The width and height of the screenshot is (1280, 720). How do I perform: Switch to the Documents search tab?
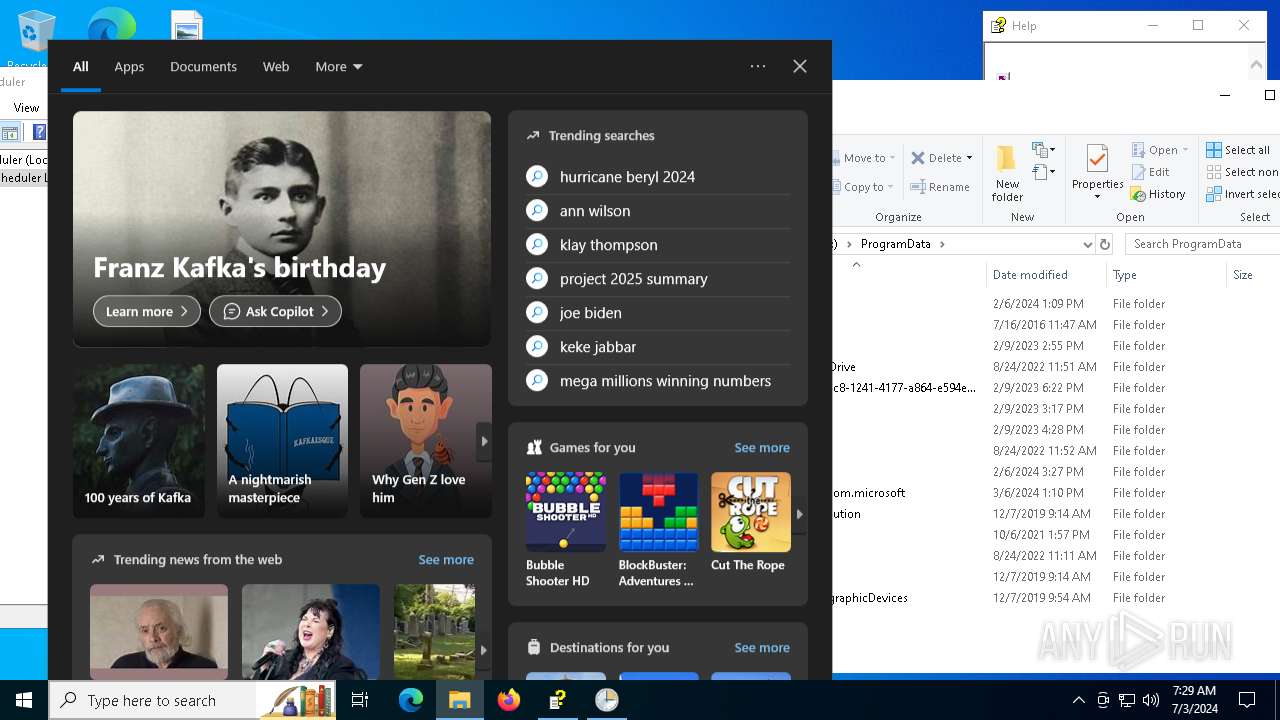tap(203, 66)
